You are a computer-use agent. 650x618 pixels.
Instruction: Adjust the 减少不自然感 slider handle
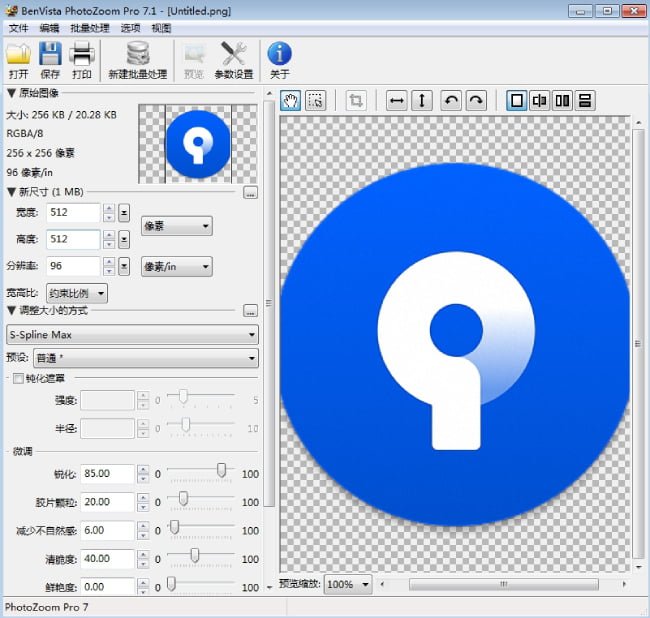(x=175, y=527)
